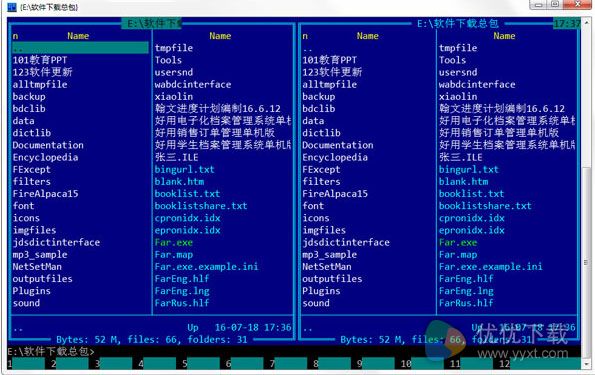Select Far.exe in left panel
The width and height of the screenshot is (595, 375).
pyautogui.click(x=174, y=242)
